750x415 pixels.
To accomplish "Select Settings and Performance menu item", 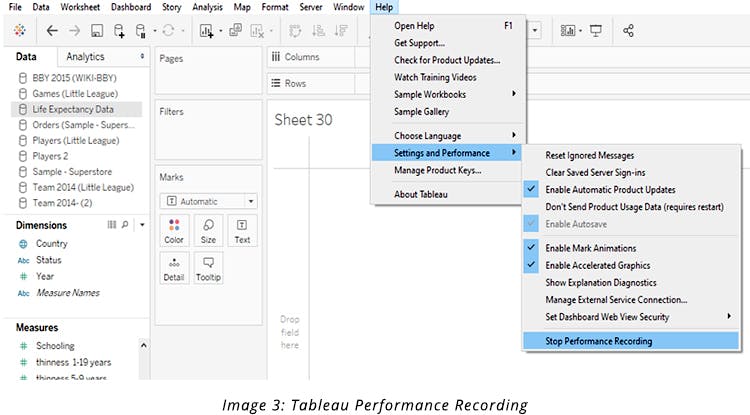I will [447, 153].
